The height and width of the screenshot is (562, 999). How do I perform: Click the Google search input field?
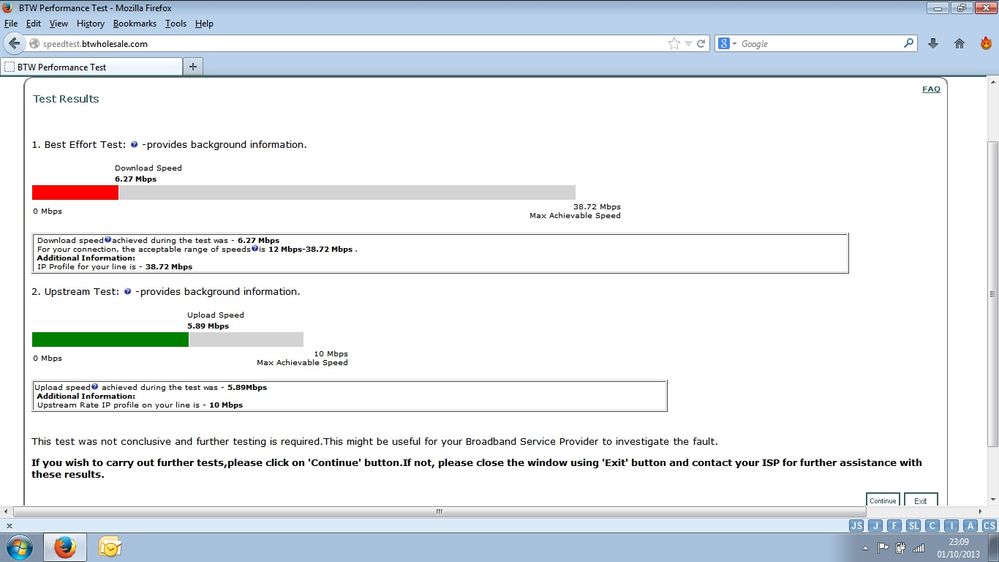[821, 44]
